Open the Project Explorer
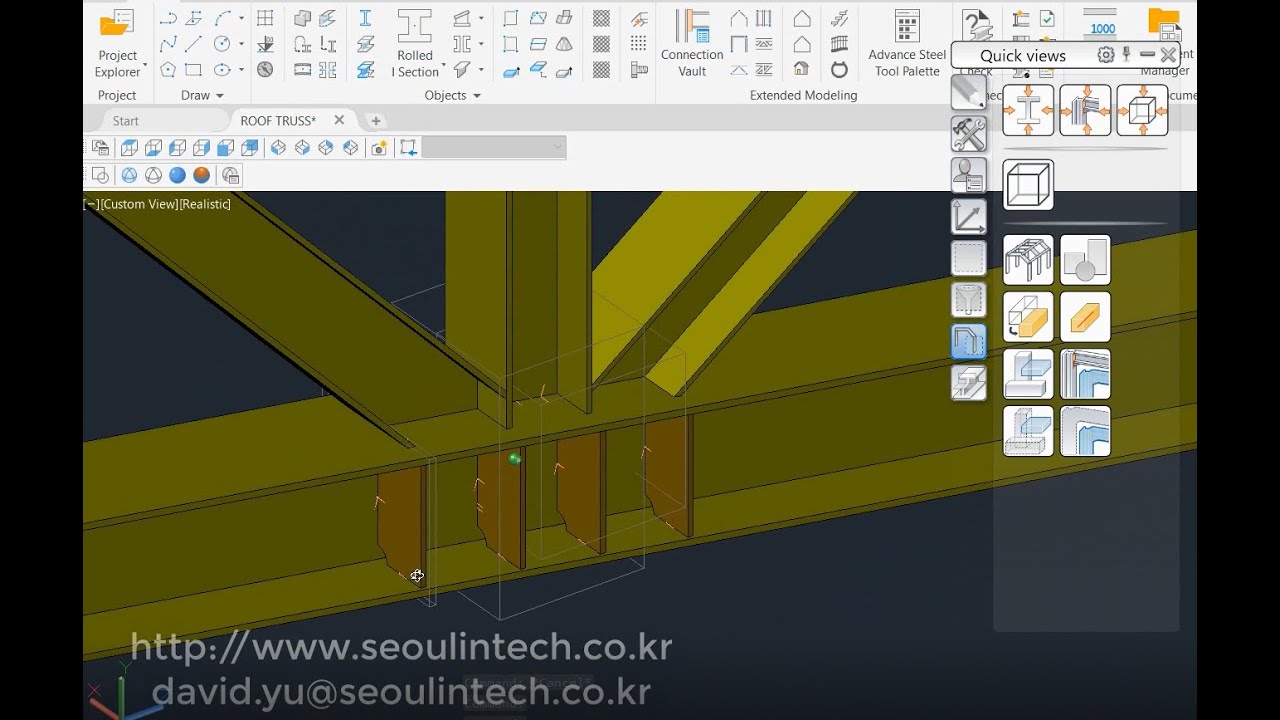Viewport: 1280px width, 720px height. tap(117, 43)
